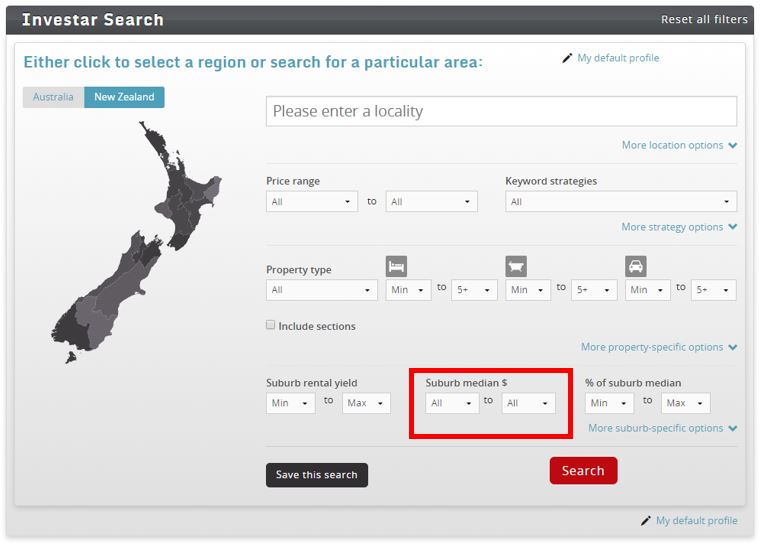Screen dimensions: 763x545
Task: Expand More location options
Action: (679, 145)
